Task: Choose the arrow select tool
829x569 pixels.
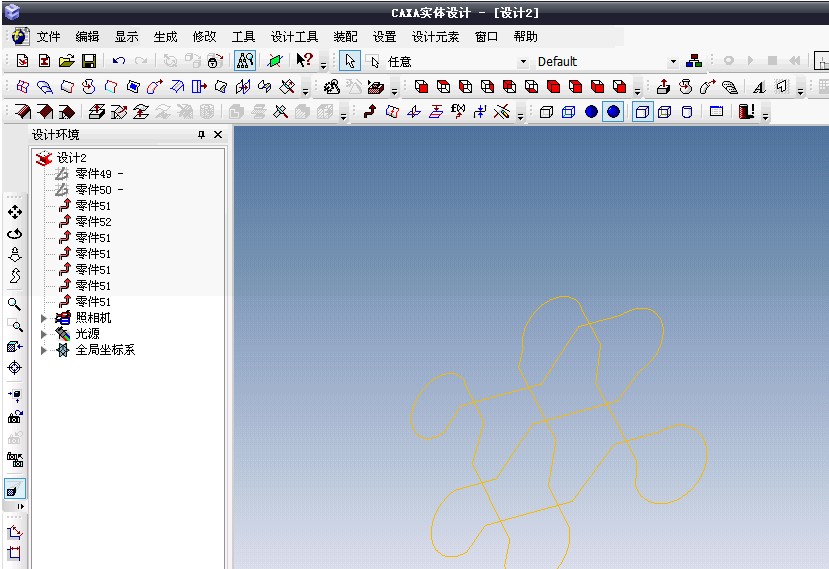Action: (x=350, y=61)
